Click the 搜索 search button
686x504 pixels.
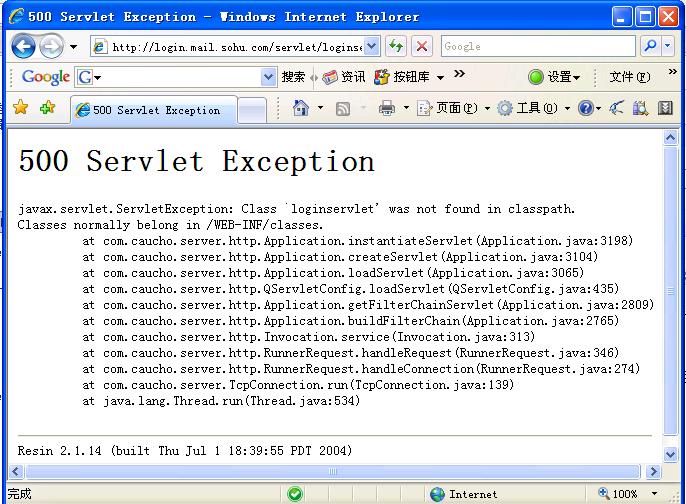point(293,77)
